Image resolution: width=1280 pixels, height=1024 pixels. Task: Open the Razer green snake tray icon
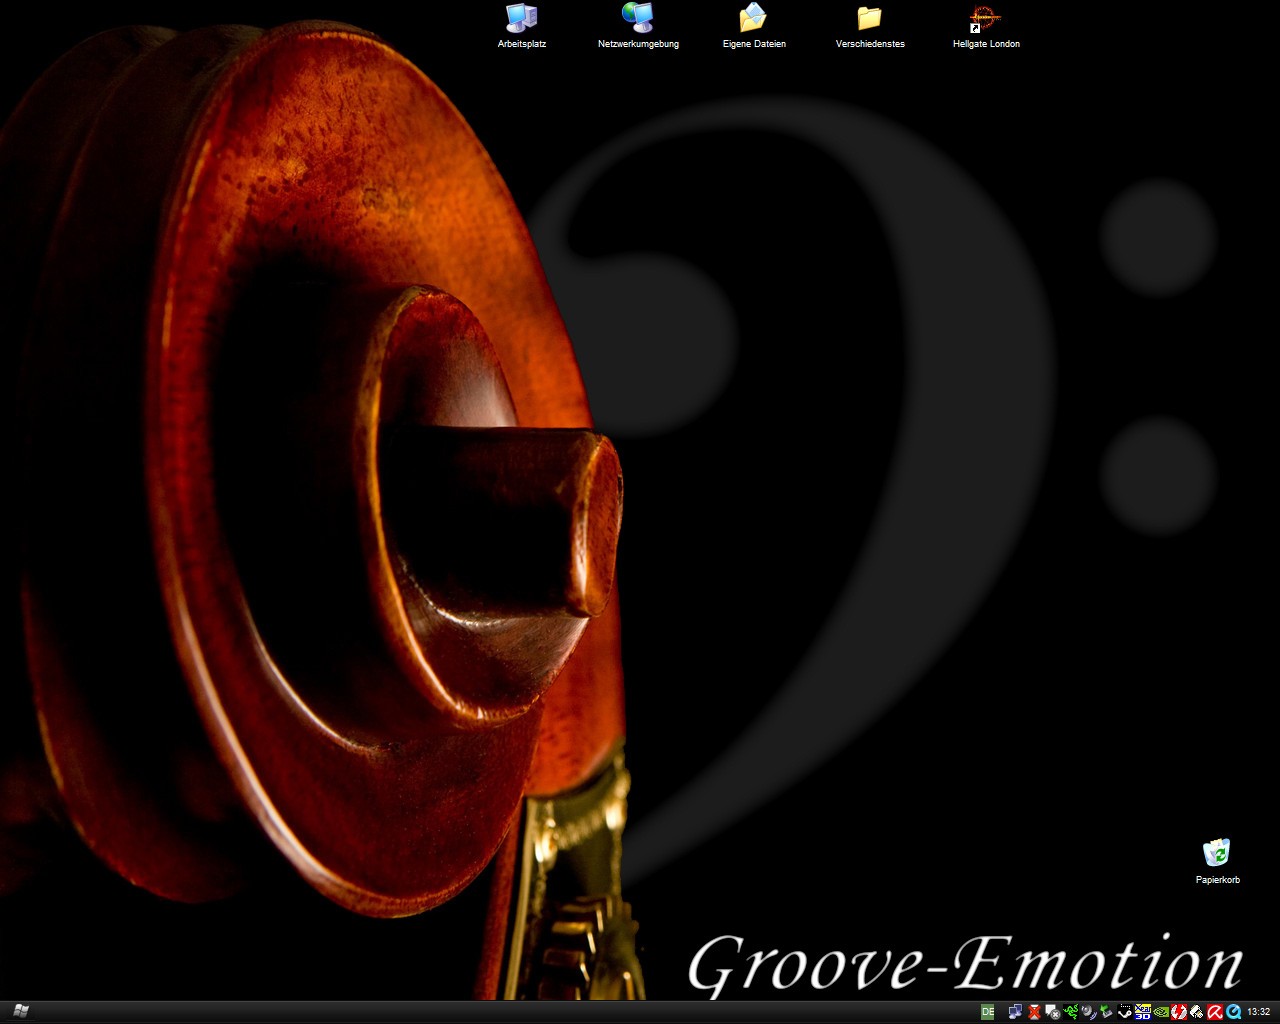click(x=1071, y=1012)
